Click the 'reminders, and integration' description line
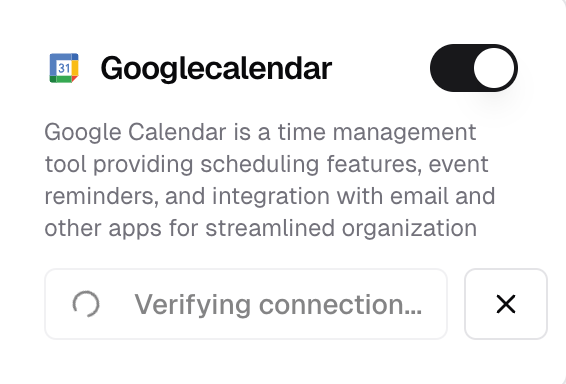The image size is (566, 384). [x=270, y=196]
